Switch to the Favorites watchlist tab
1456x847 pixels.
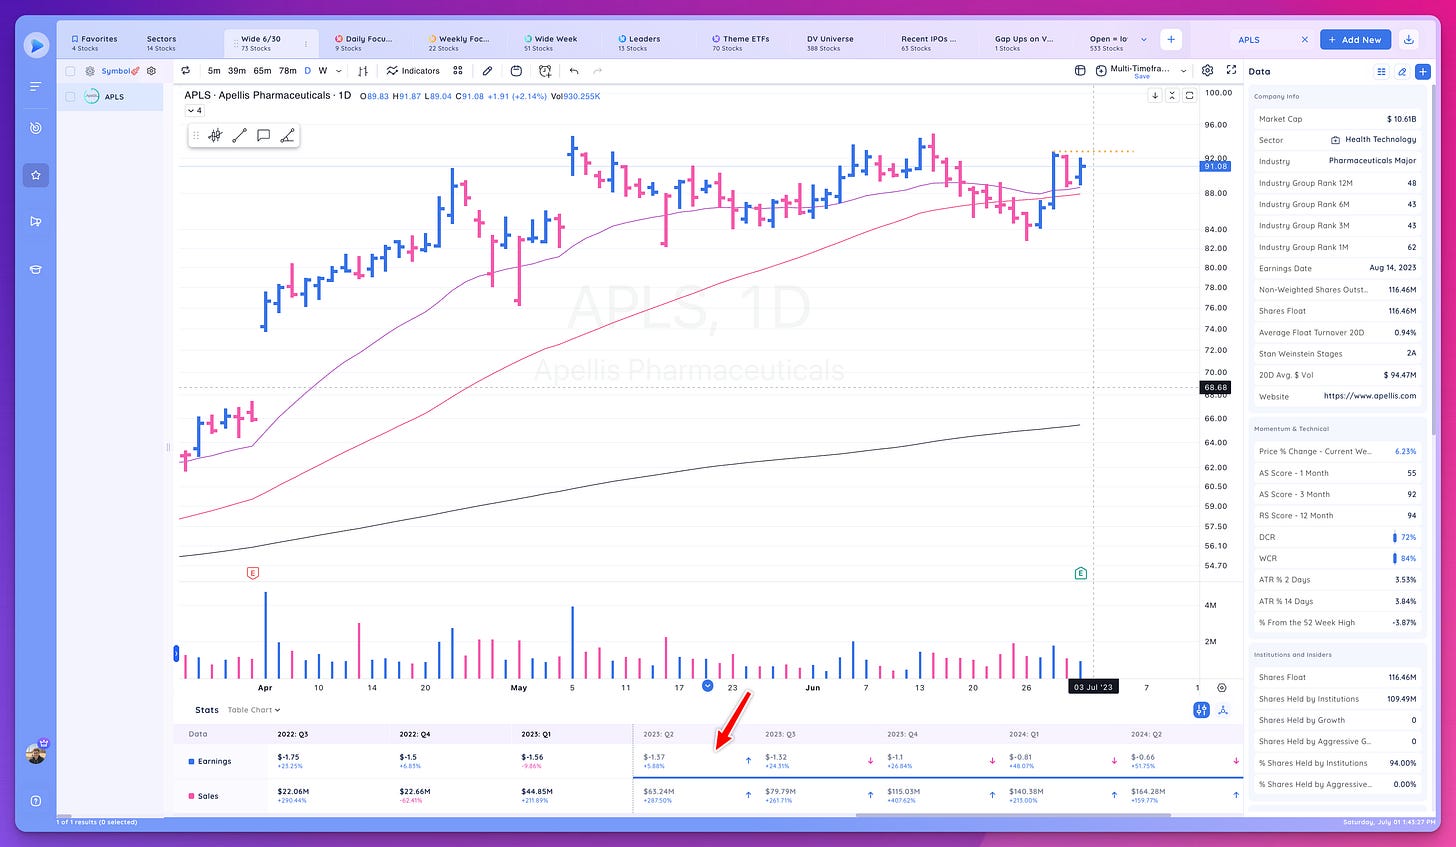(95, 43)
